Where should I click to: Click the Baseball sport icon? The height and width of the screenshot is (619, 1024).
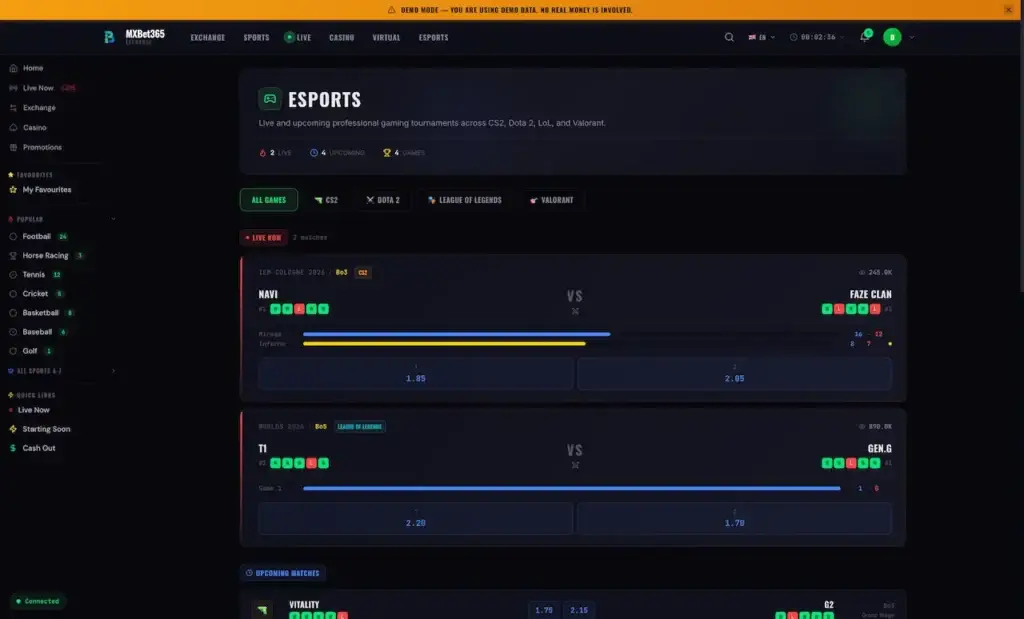coord(13,332)
